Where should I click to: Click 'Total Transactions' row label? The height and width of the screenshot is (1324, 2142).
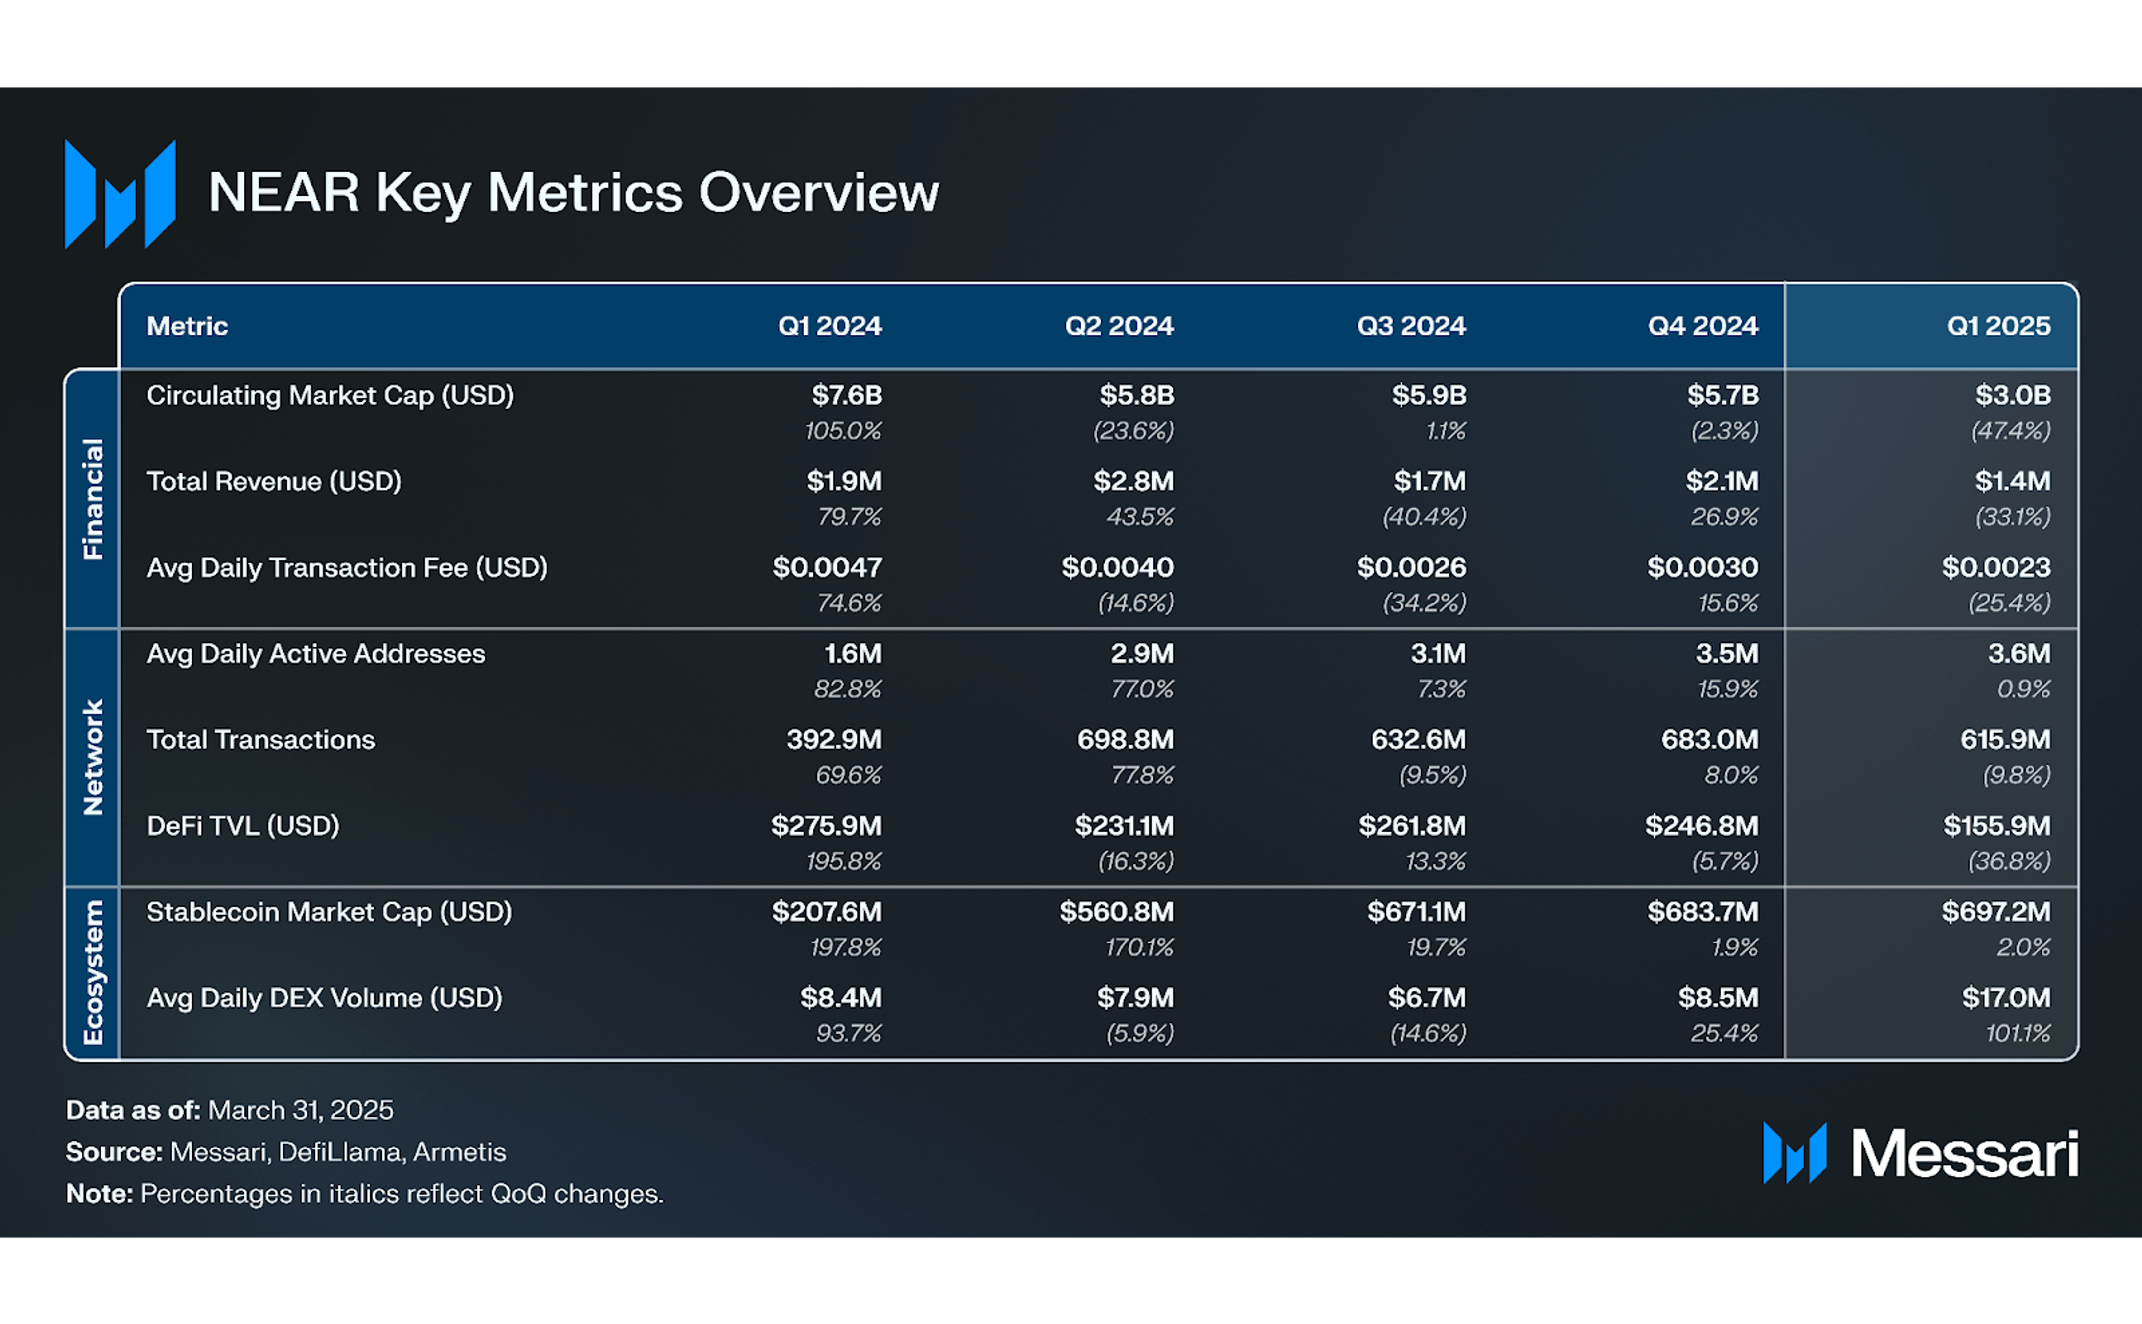261,740
